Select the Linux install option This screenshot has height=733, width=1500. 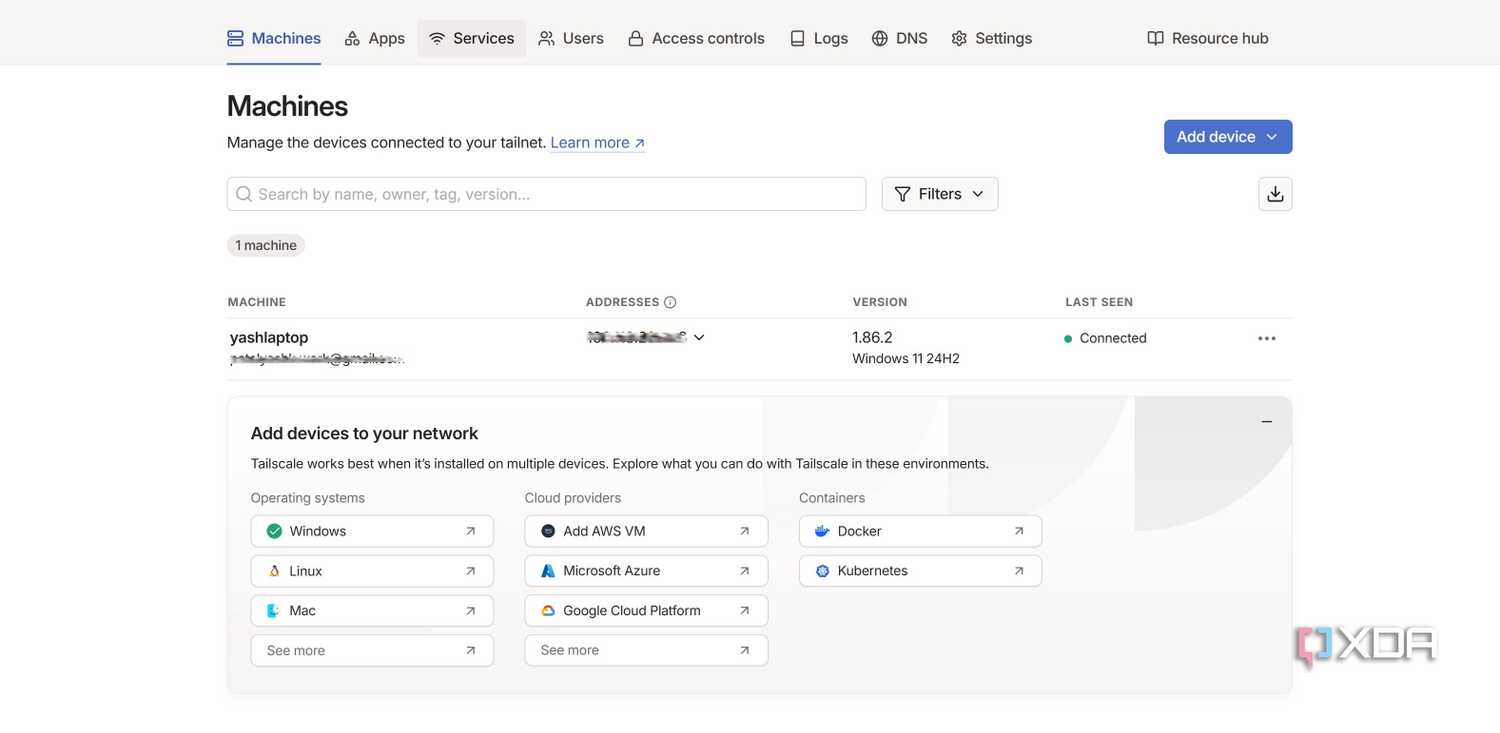point(372,571)
